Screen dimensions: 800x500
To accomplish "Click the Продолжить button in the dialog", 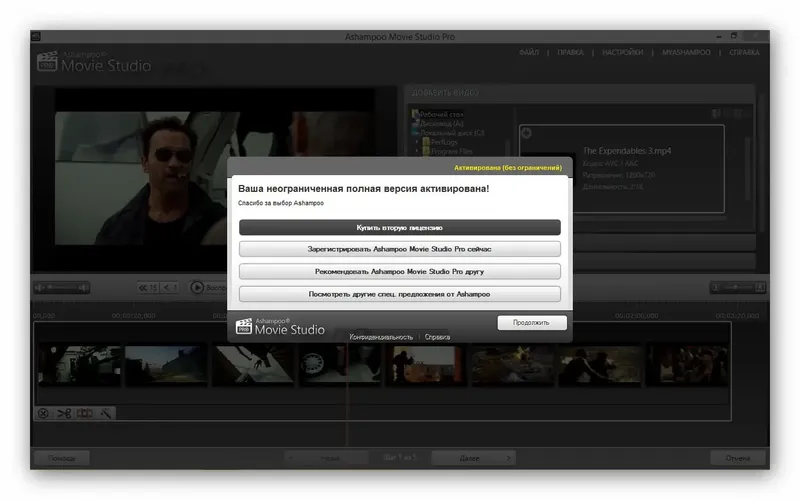I will coord(532,322).
